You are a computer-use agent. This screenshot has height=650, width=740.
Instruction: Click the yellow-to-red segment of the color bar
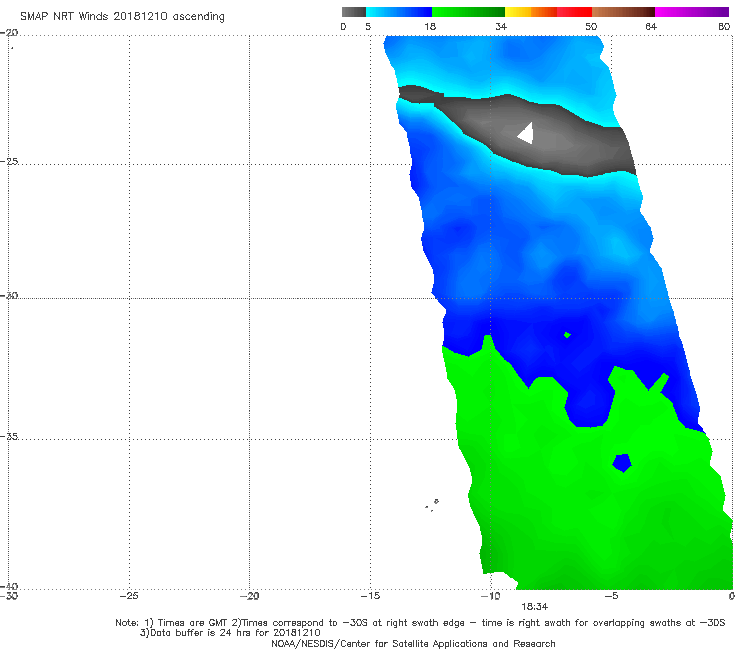coord(548,12)
